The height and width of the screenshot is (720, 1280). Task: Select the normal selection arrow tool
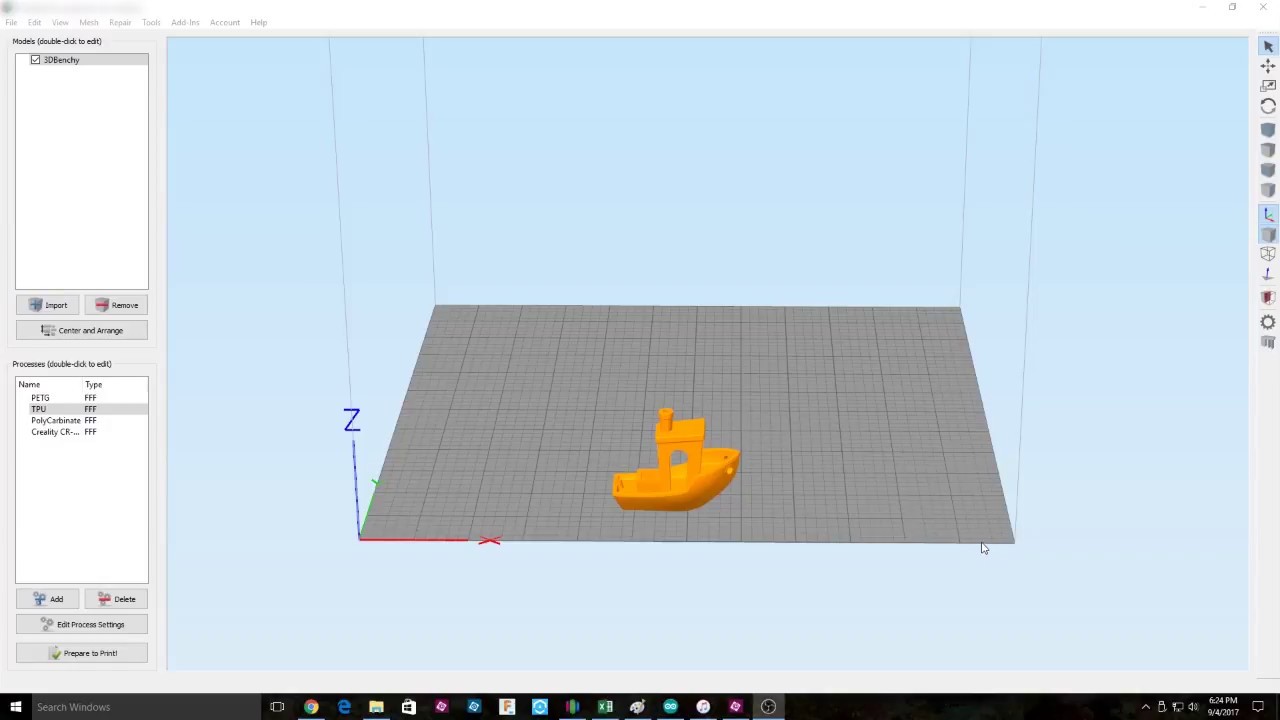click(1268, 46)
